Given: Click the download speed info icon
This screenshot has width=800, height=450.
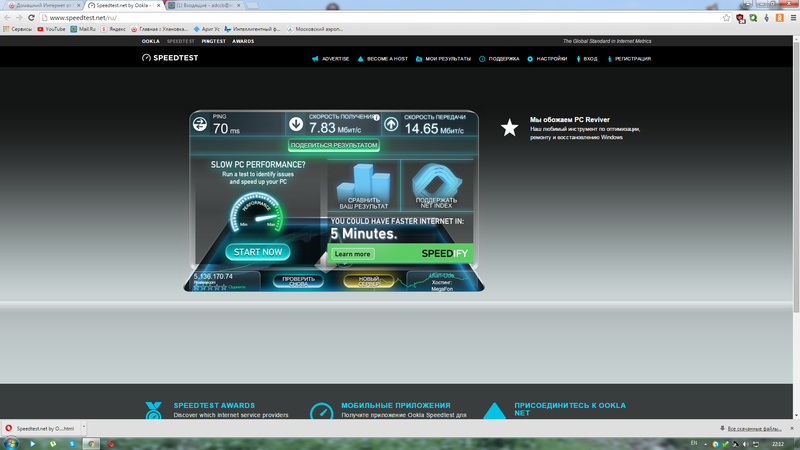Looking at the screenshot, I should (376, 116).
